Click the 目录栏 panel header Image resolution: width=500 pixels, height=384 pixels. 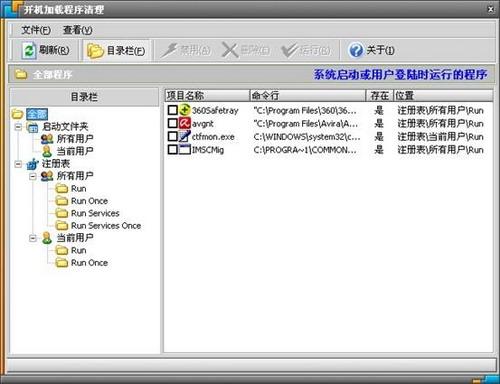84,97
